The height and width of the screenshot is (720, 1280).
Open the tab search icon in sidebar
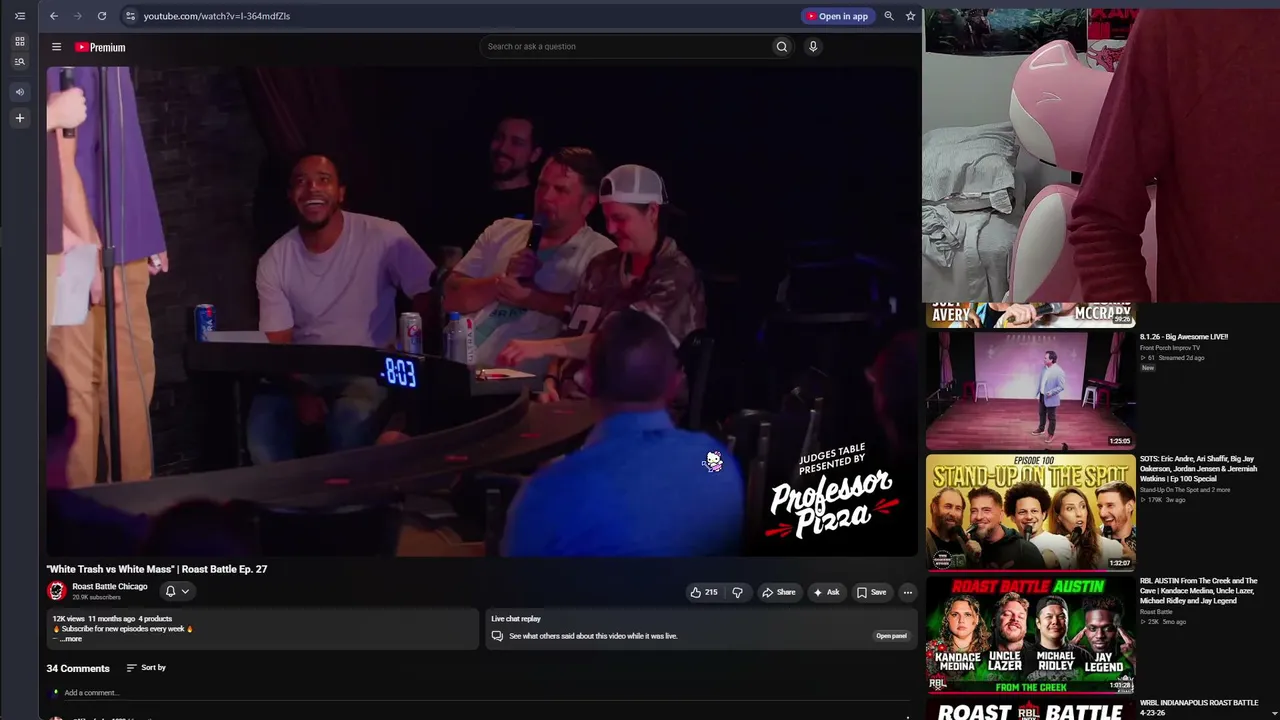(19, 62)
